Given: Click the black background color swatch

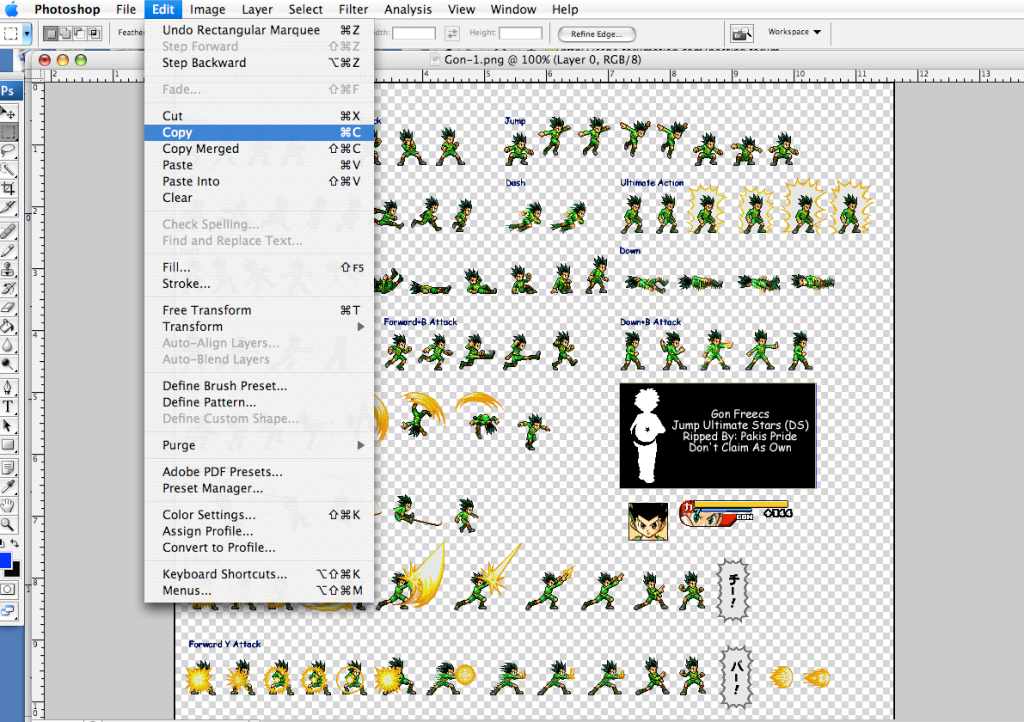Looking at the screenshot, I should click(x=16, y=571).
